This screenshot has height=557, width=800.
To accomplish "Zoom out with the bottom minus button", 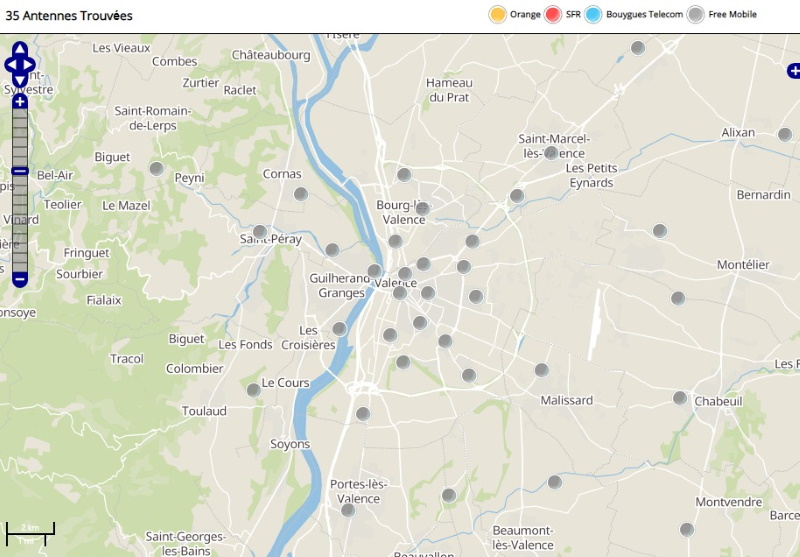I will (19, 278).
